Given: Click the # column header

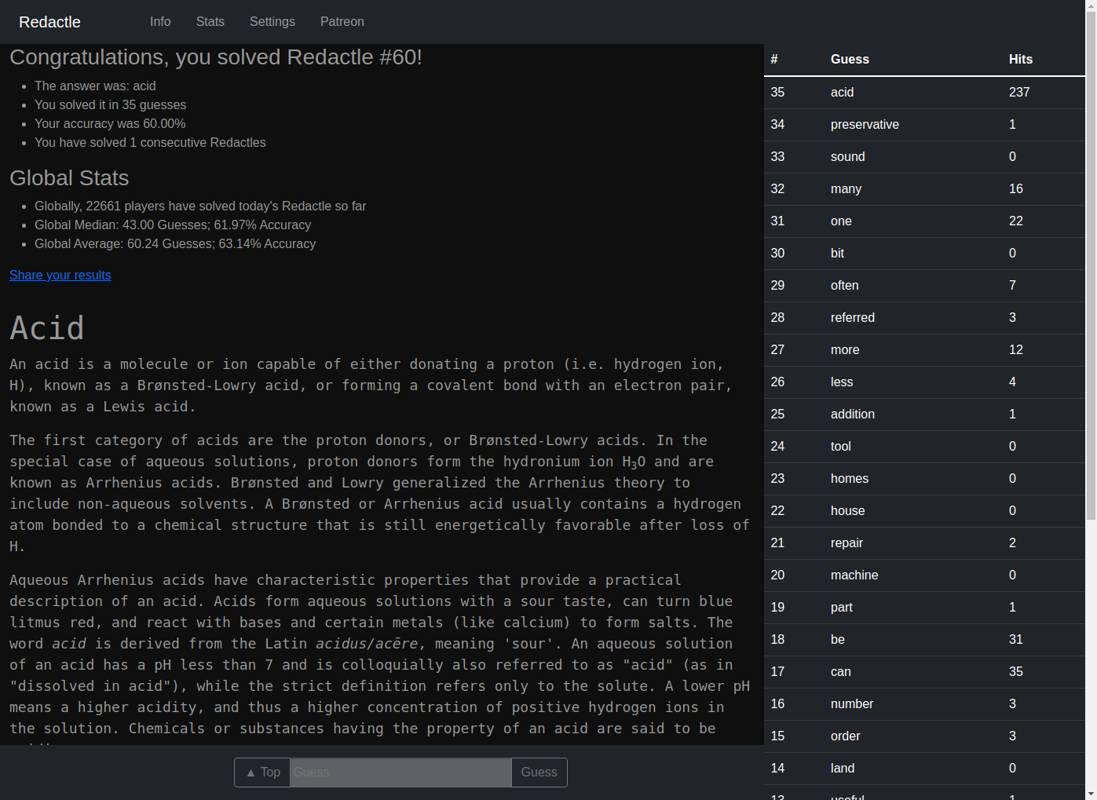Looking at the screenshot, I should 773,59.
